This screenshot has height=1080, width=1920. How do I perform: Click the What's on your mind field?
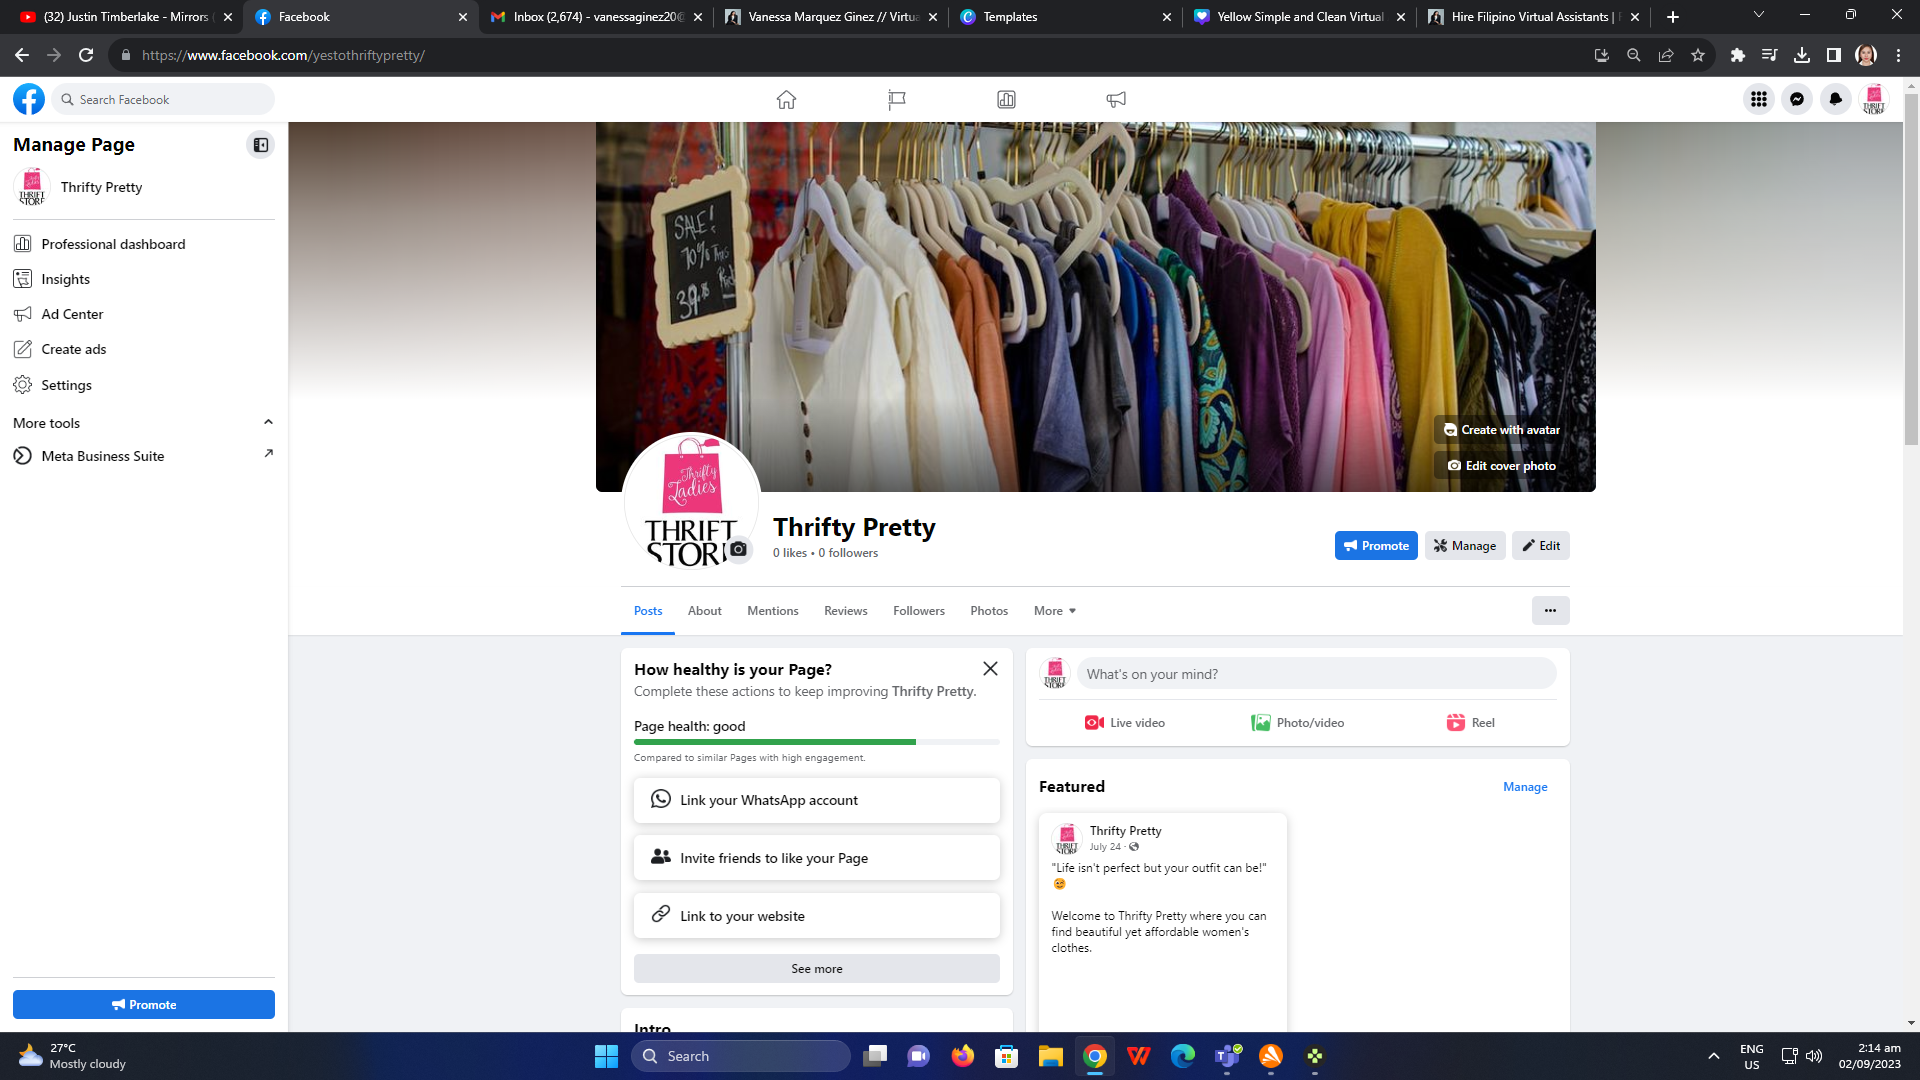tap(1316, 674)
